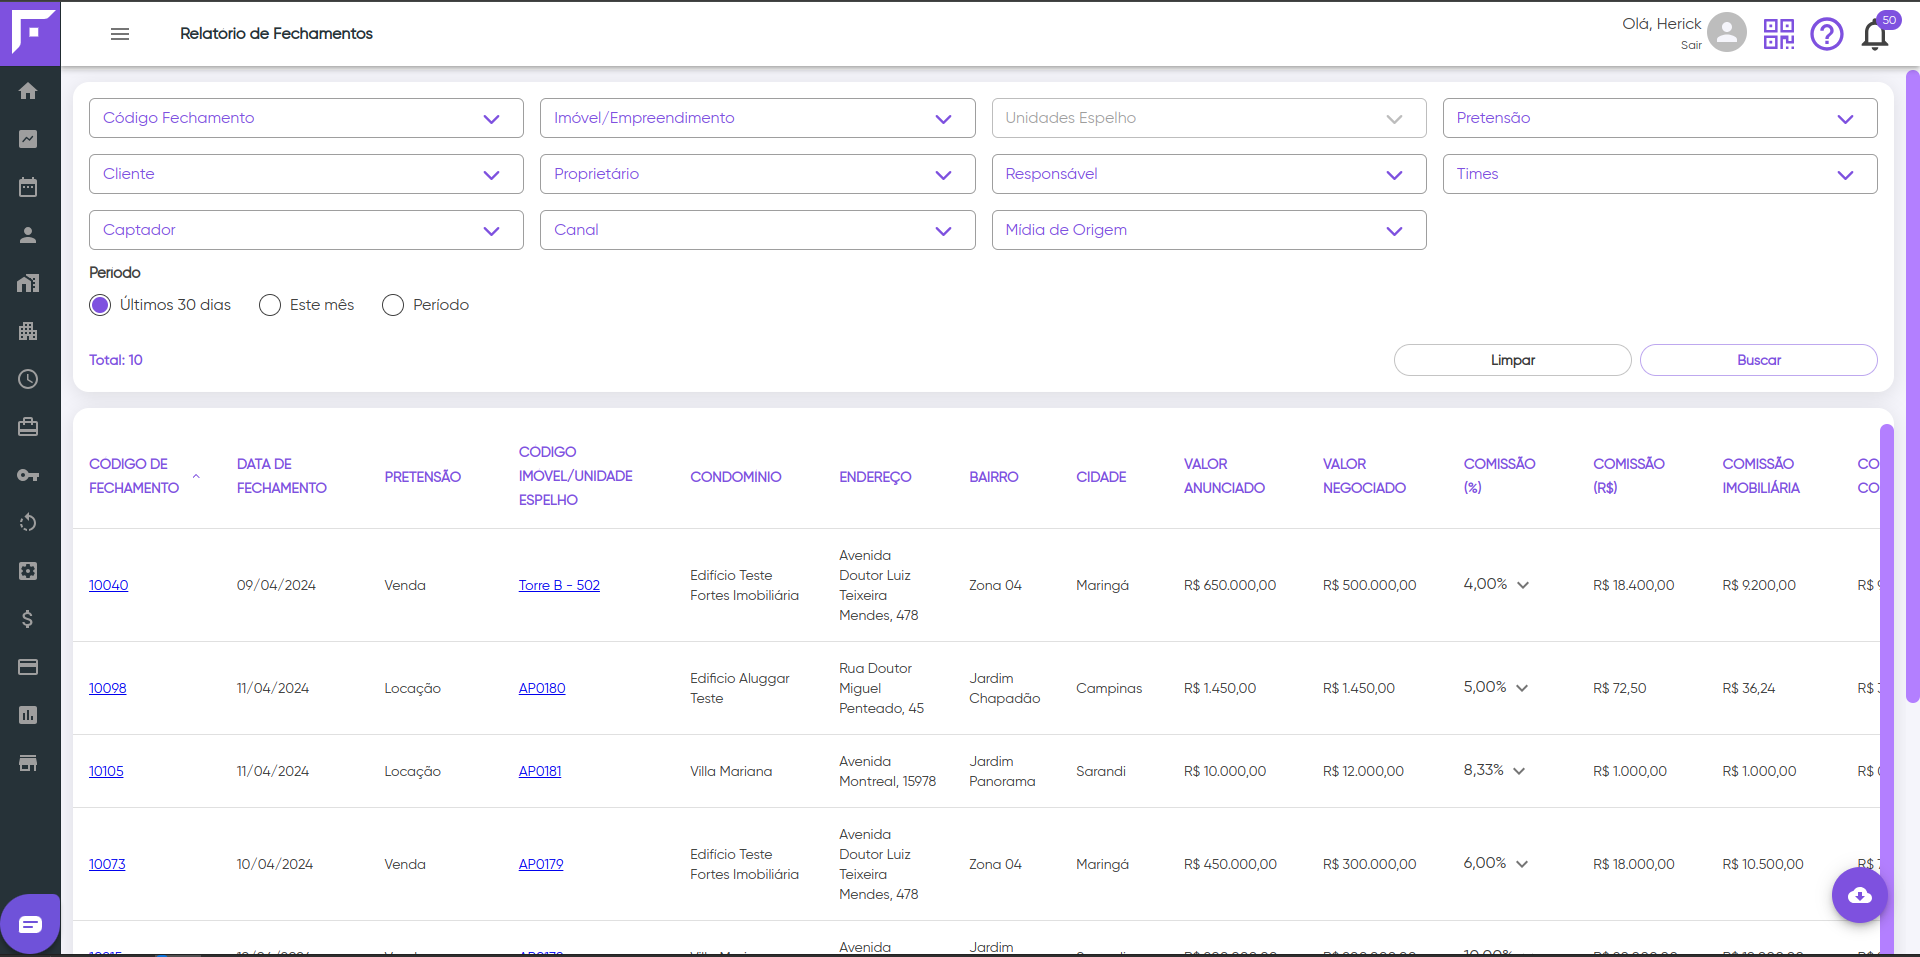Open the credit card sidebar icon

coord(28,667)
